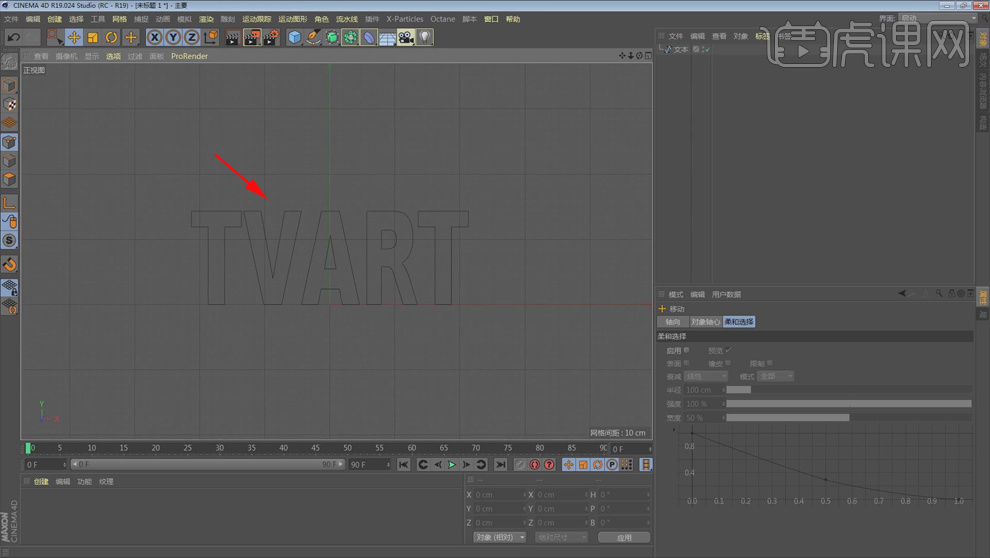Toggle the Enable Snap magnet icon
Screen dimensions: 990x558
coord(9,264)
